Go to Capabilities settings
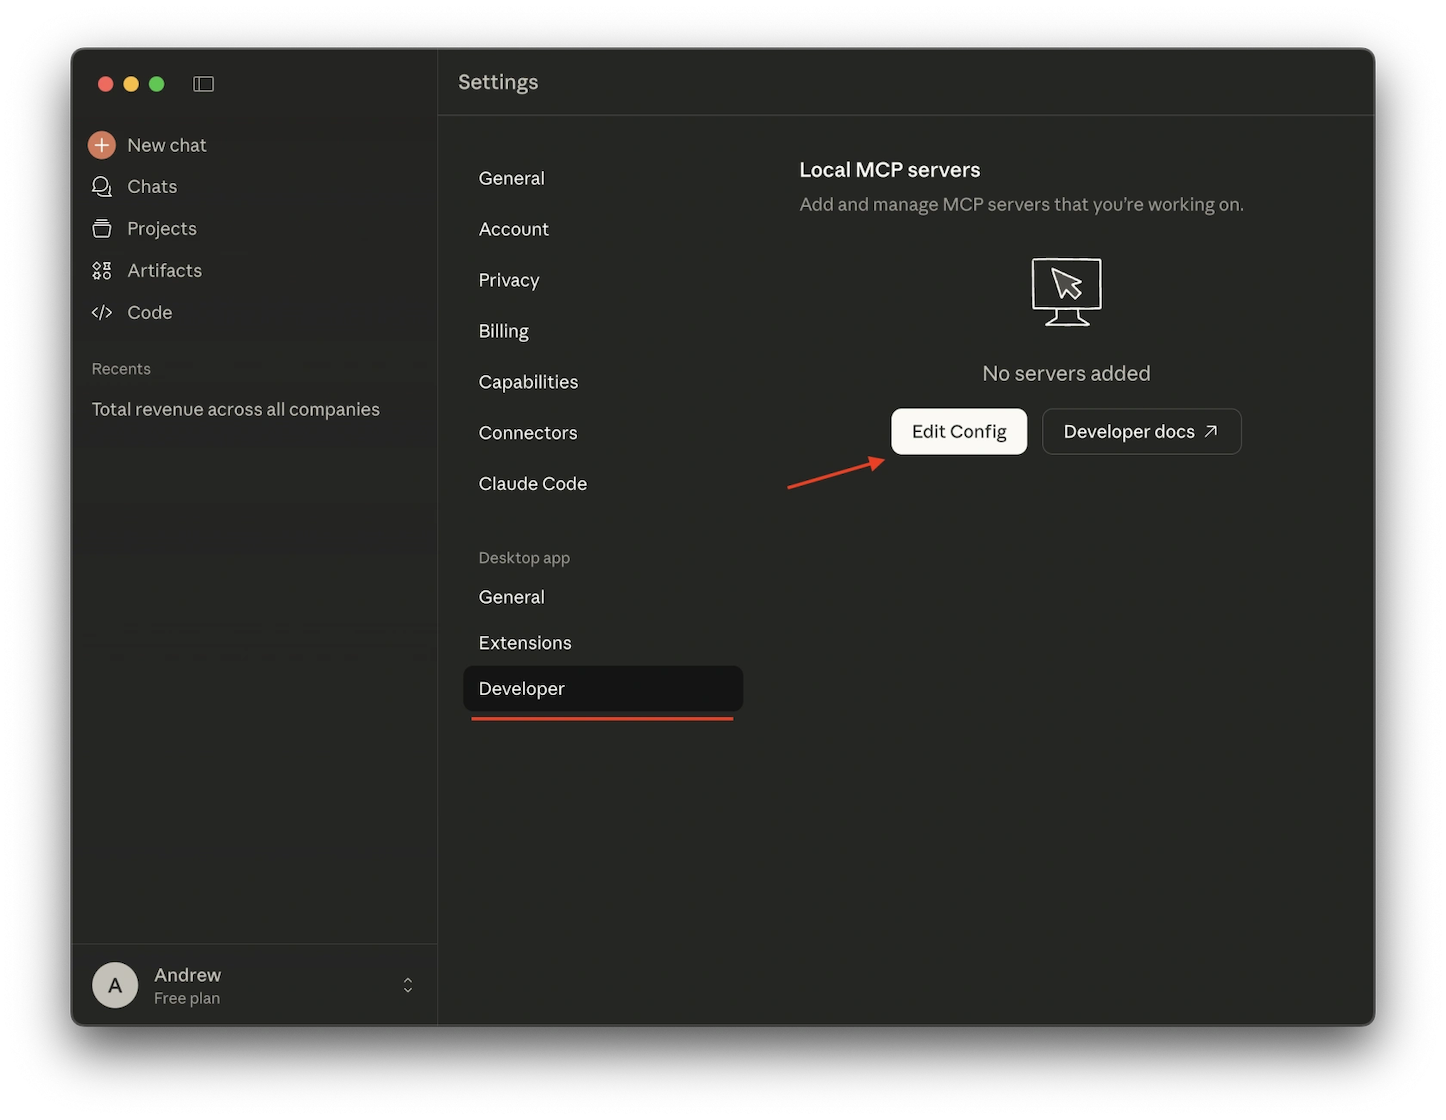The image size is (1446, 1120). coord(528,382)
